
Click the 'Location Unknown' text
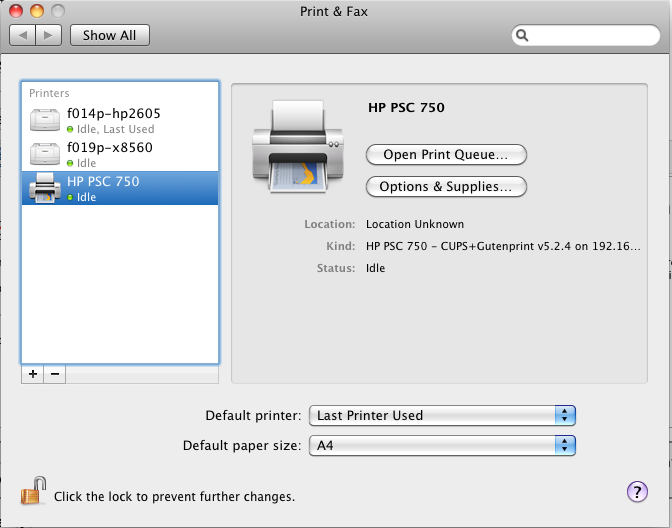coord(415,224)
